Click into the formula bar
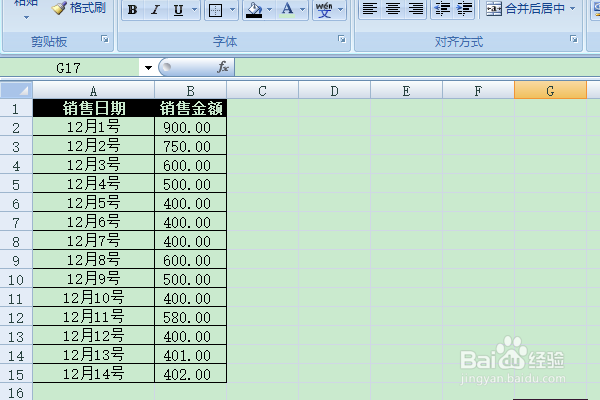The image size is (600, 400). pyautogui.click(x=417, y=67)
